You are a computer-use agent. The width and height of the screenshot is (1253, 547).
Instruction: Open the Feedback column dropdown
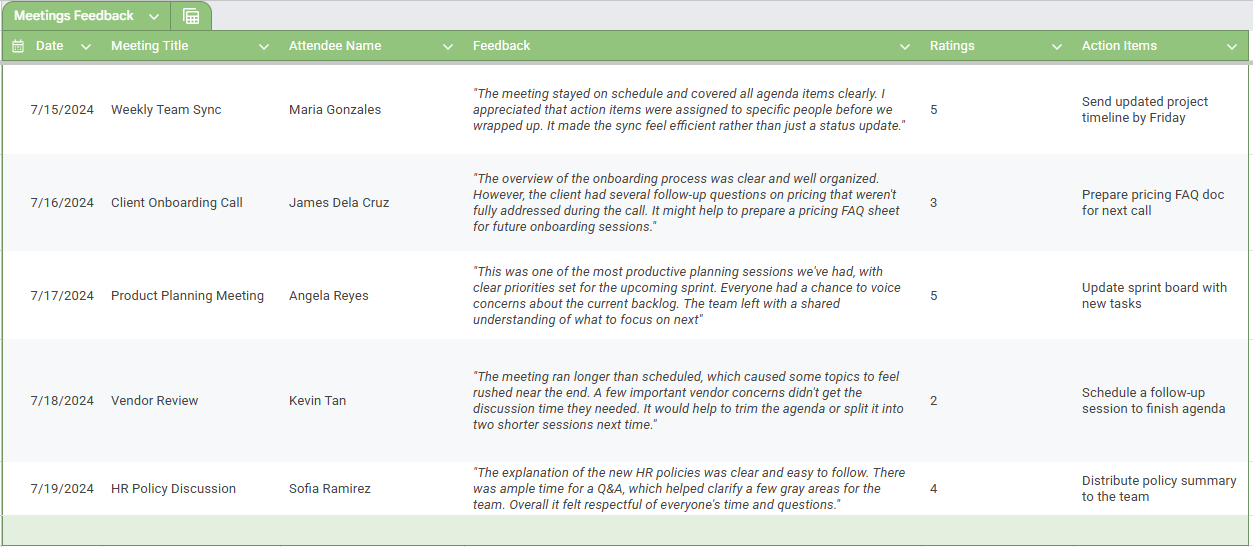pos(905,46)
